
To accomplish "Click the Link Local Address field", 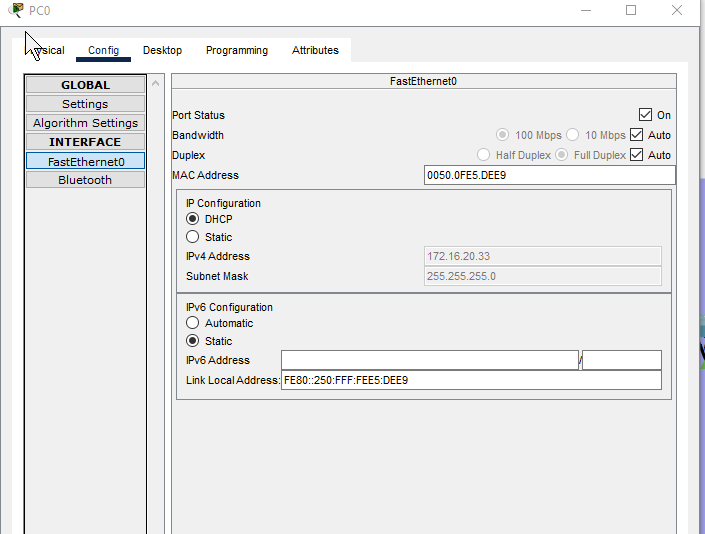I will [471, 380].
